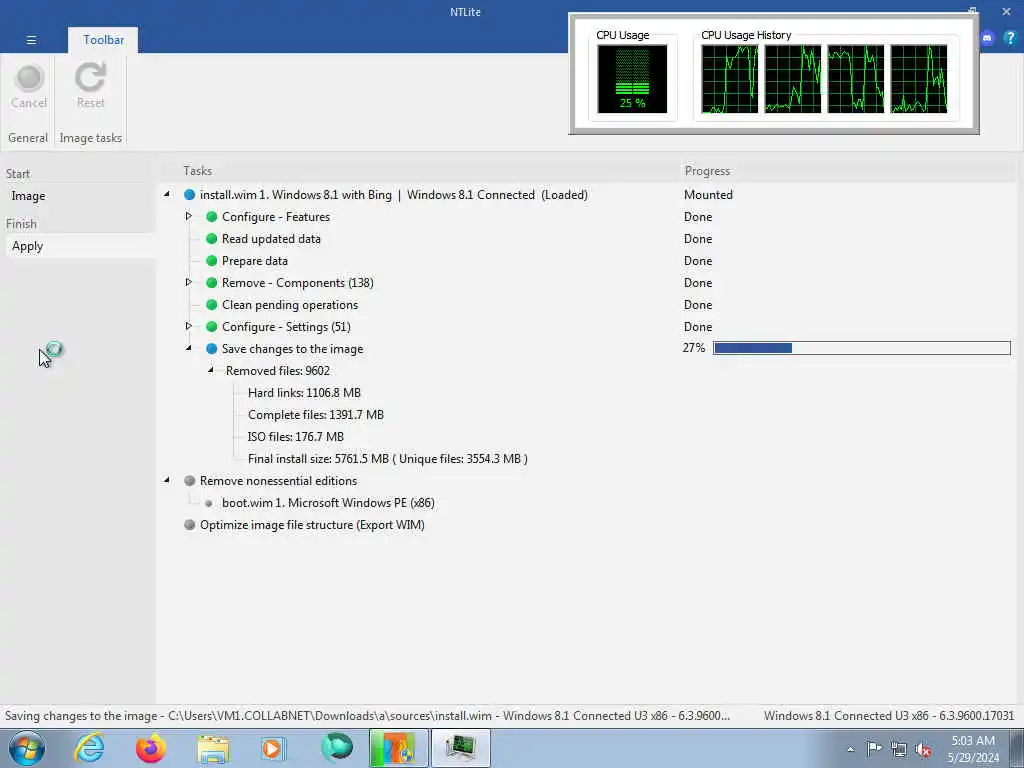Click green dot beside Prepare data
Screen dimensions: 1024x768
click(212, 261)
